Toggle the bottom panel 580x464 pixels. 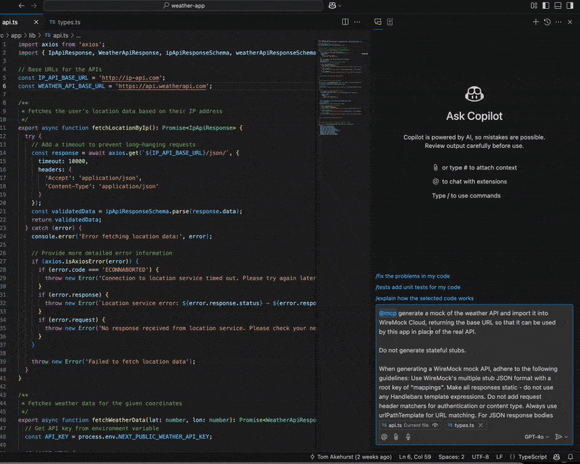pos(558,6)
